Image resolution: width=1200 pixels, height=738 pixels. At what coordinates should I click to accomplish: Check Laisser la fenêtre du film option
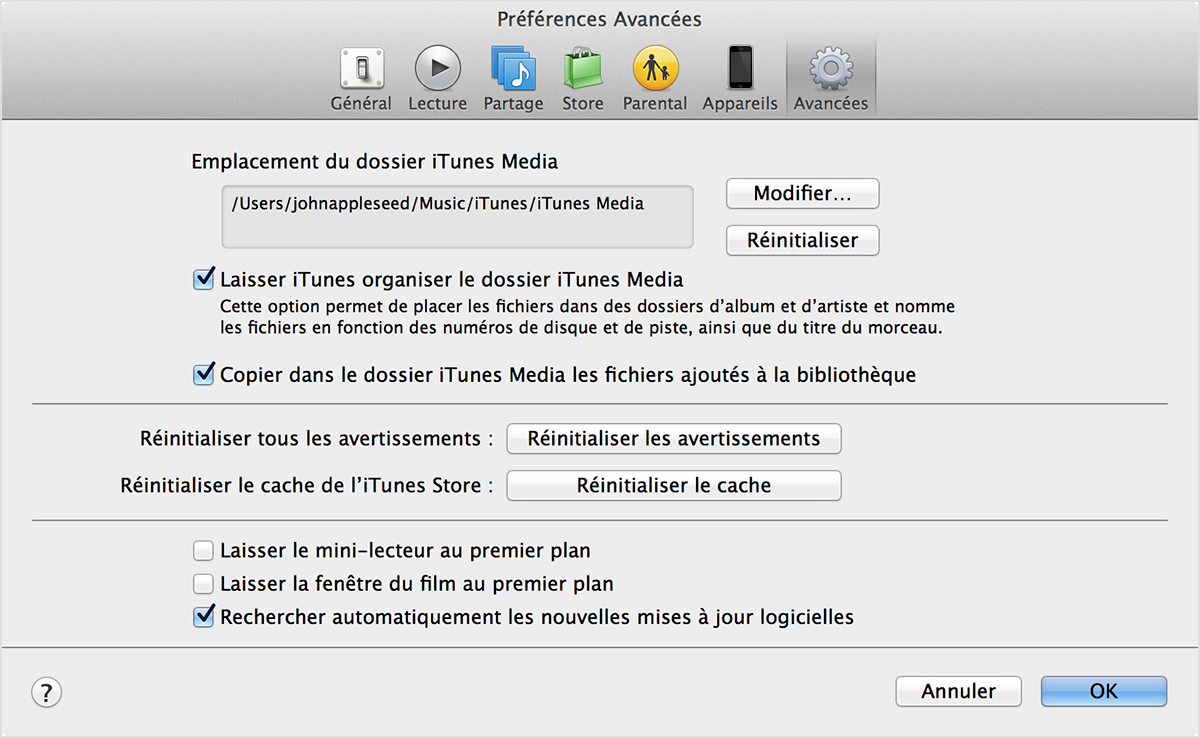pos(204,583)
